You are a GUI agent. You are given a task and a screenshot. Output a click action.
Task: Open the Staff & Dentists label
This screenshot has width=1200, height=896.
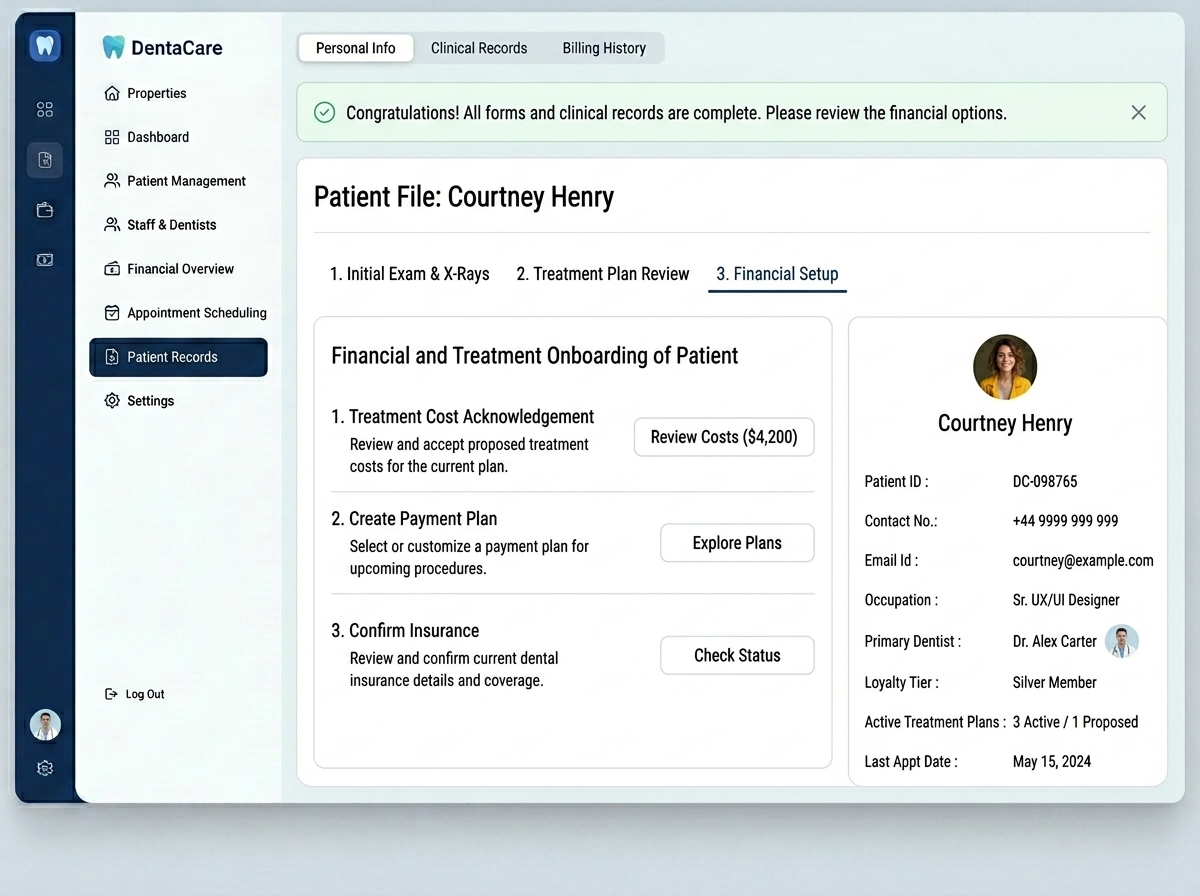click(x=172, y=225)
